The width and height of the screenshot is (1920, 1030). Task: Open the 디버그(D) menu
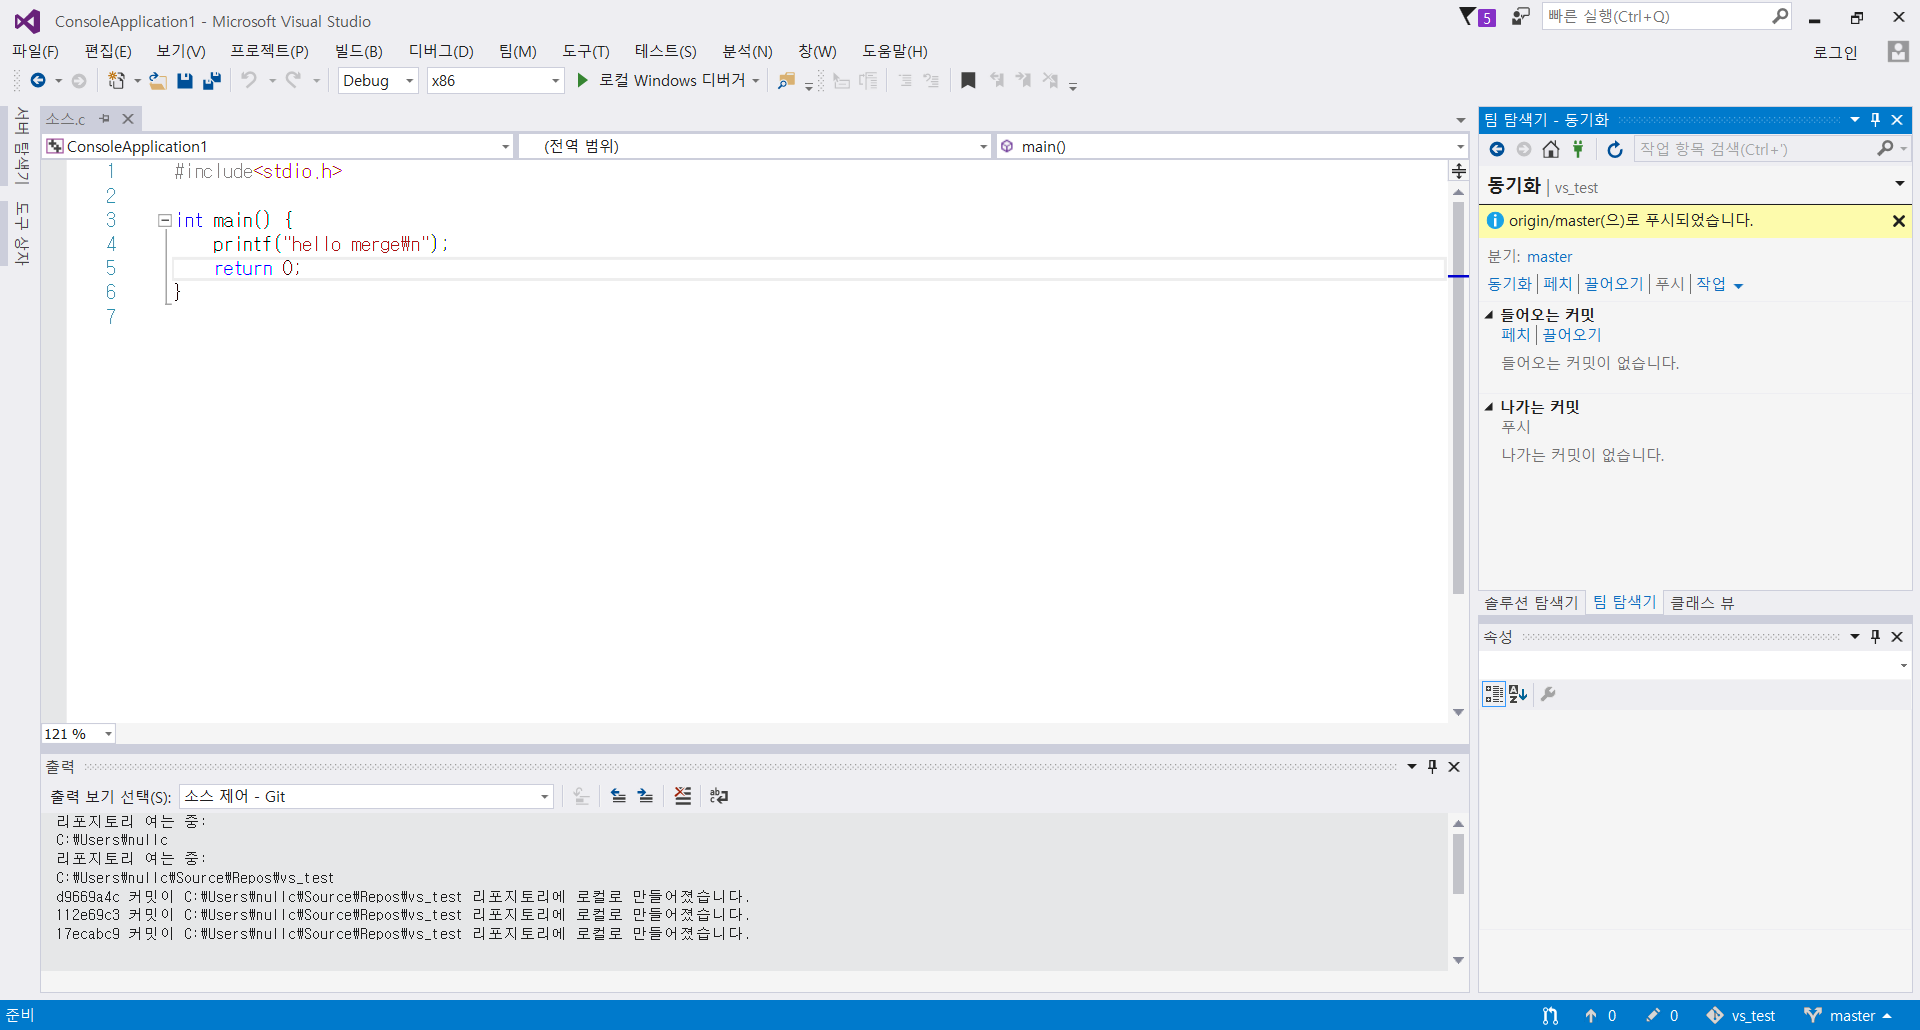441,51
